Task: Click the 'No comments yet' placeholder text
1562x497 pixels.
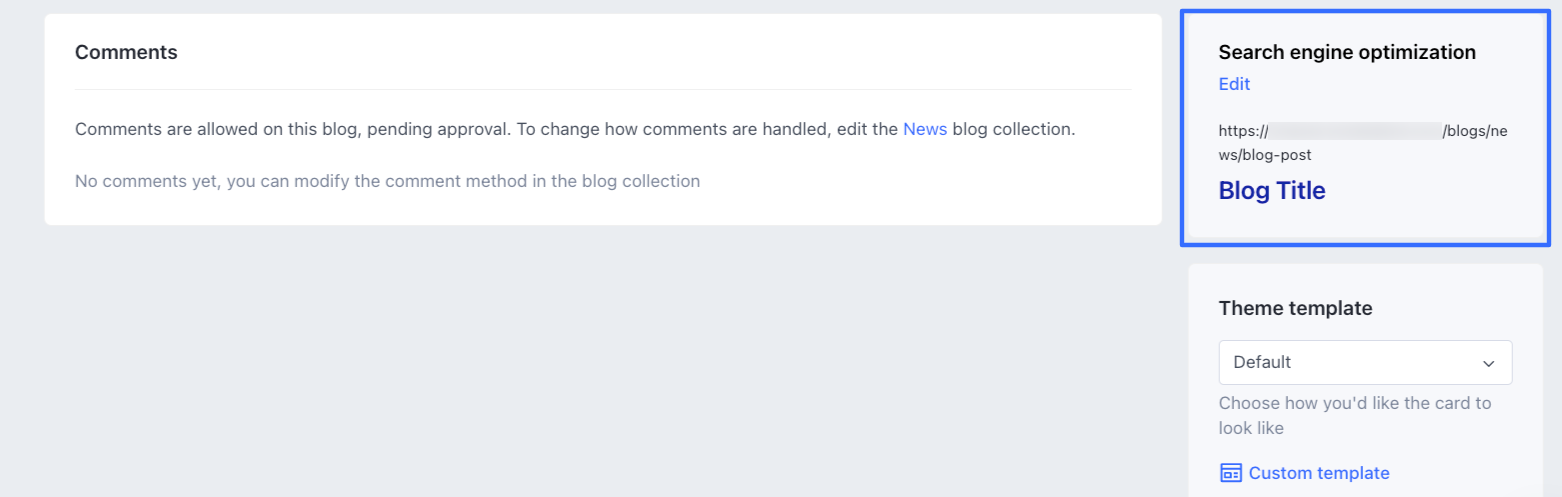Action: [x=387, y=181]
